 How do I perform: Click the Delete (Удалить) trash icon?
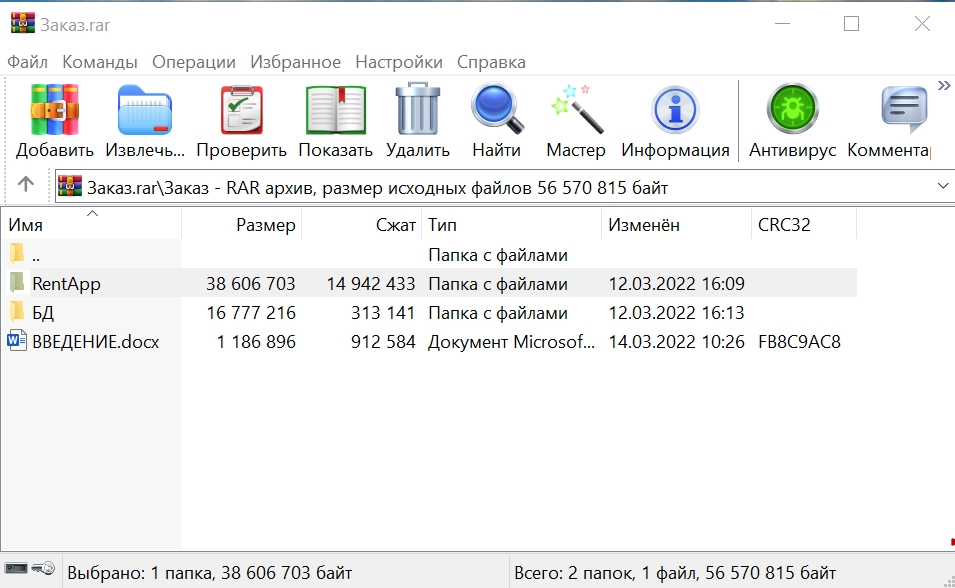[x=417, y=110]
